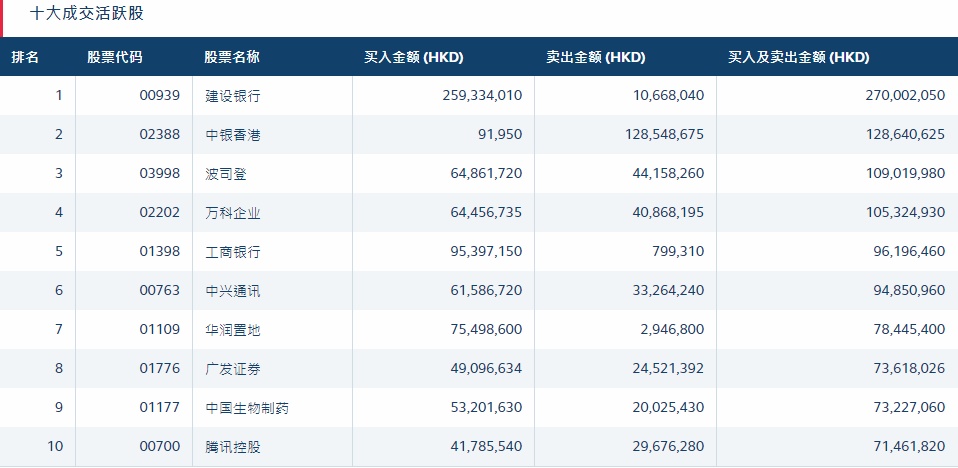The height and width of the screenshot is (468, 958).
Task: Click sell amount 20,025,430
Action: (668, 408)
